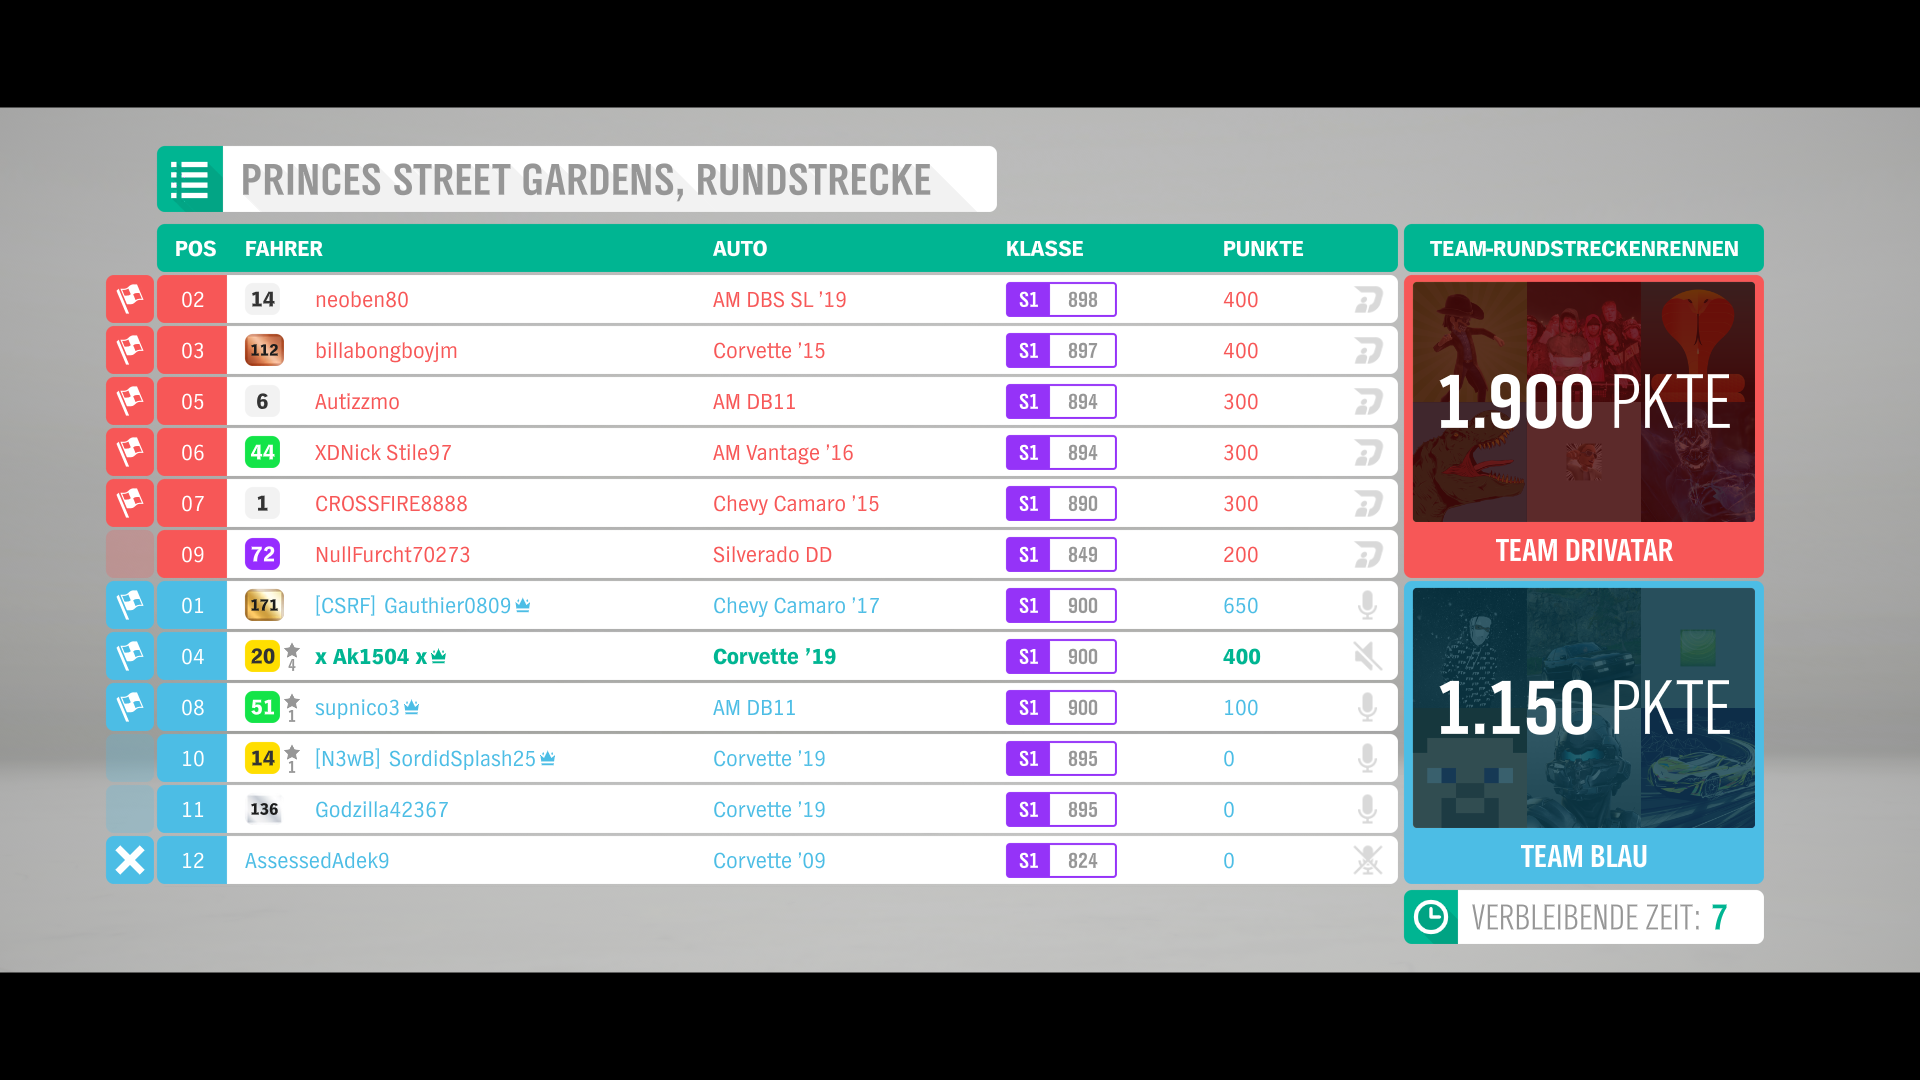Click Drivatar icon in Autizzmo's row

coord(1368,402)
